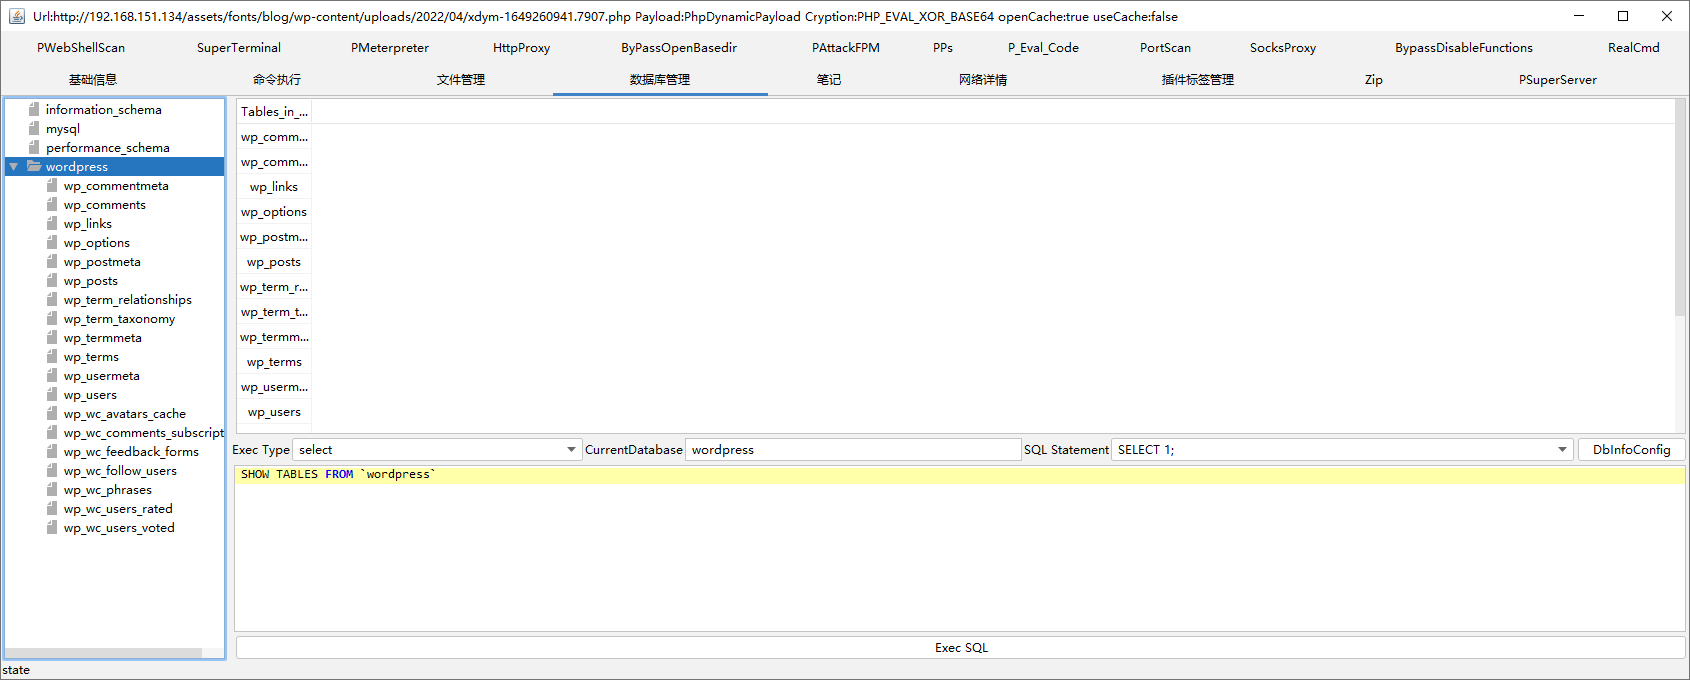Image resolution: width=1690 pixels, height=680 pixels.
Task: Click the wp_options table icon in tree
Action: click(x=52, y=243)
